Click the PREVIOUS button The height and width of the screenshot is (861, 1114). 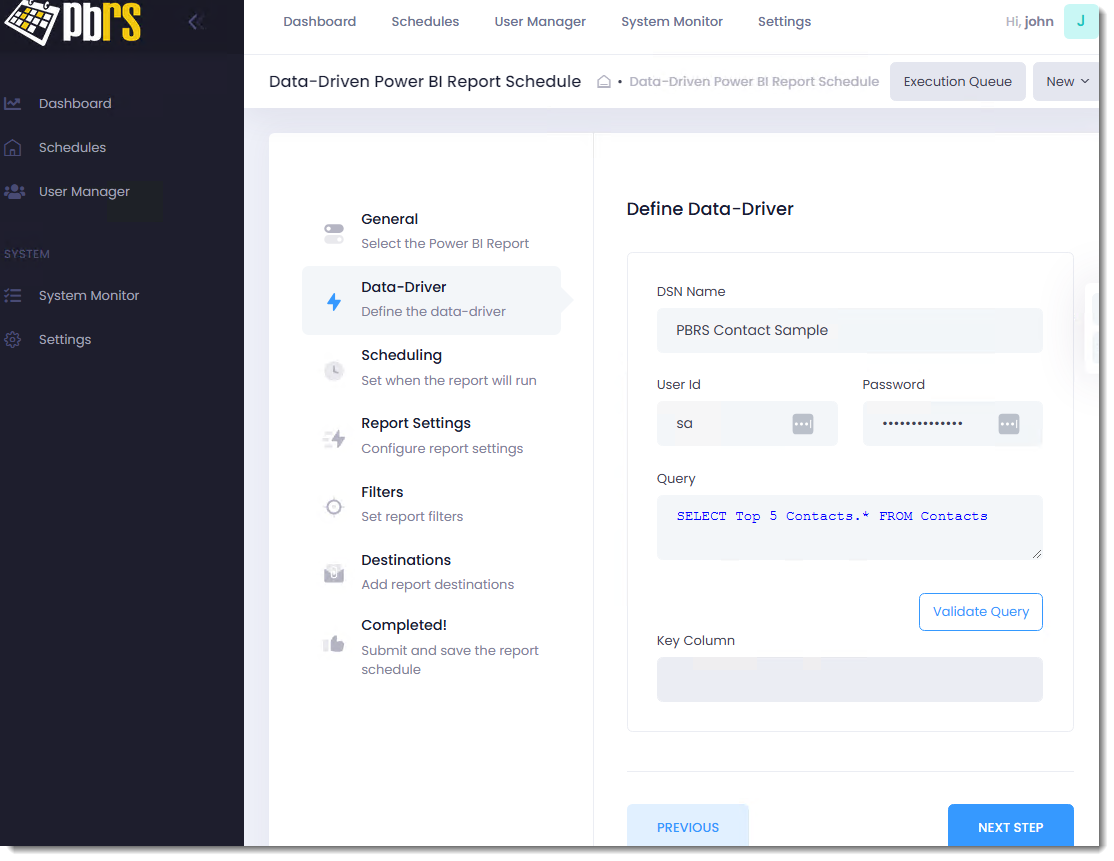click(x=688, y=825)
